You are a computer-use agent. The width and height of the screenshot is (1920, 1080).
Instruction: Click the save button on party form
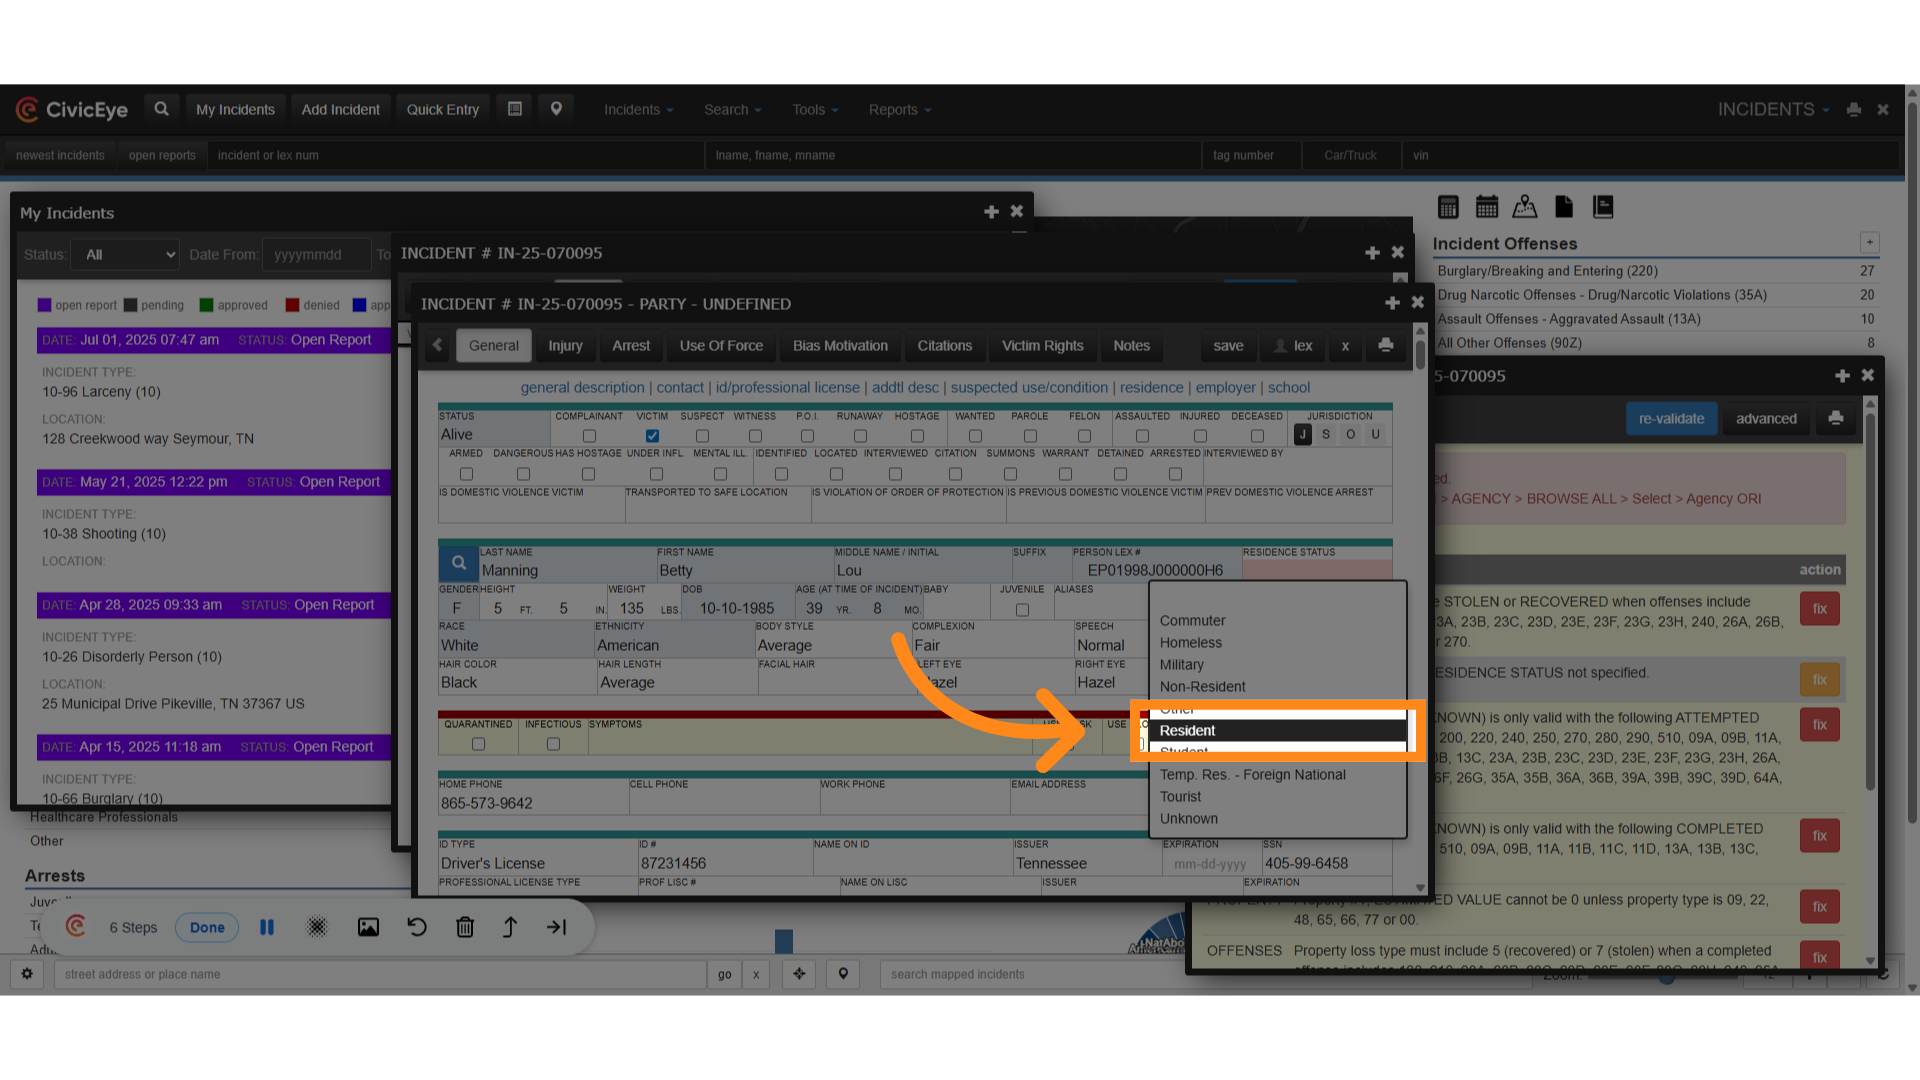pos(1228,345)
